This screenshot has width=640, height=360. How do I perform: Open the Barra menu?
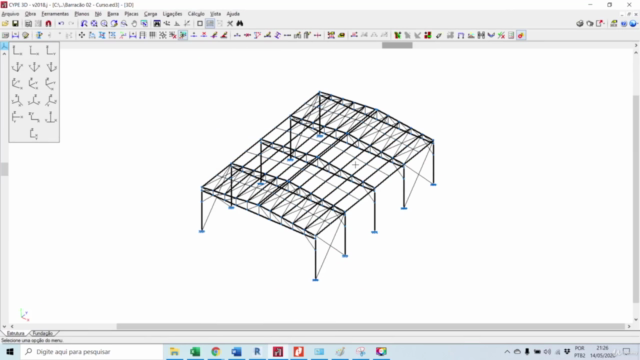pos(113,14)
